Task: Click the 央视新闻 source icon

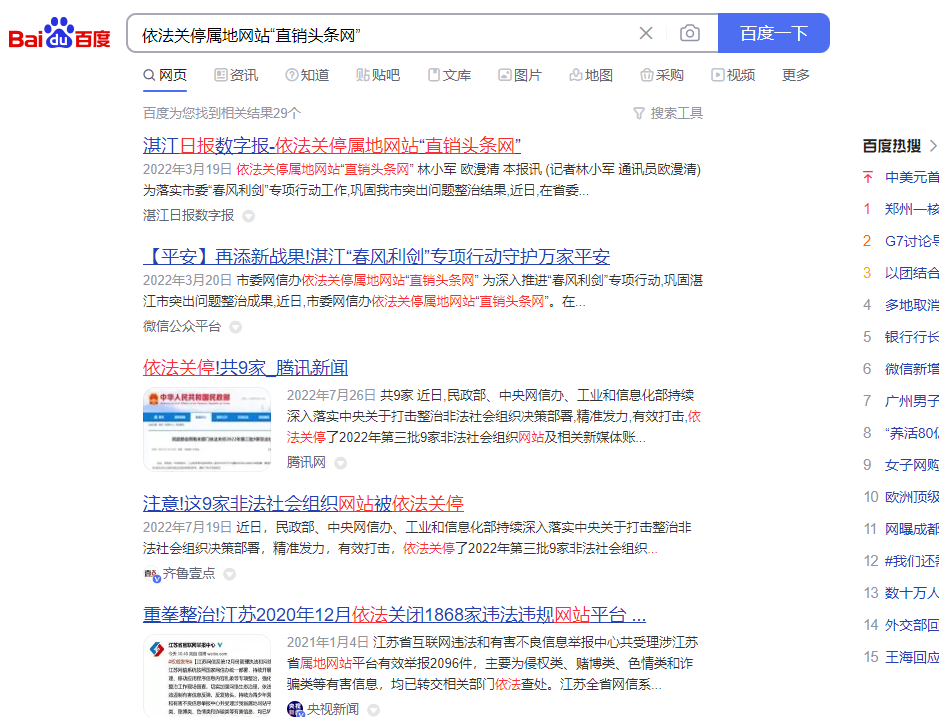Action: tap(295, 710)
